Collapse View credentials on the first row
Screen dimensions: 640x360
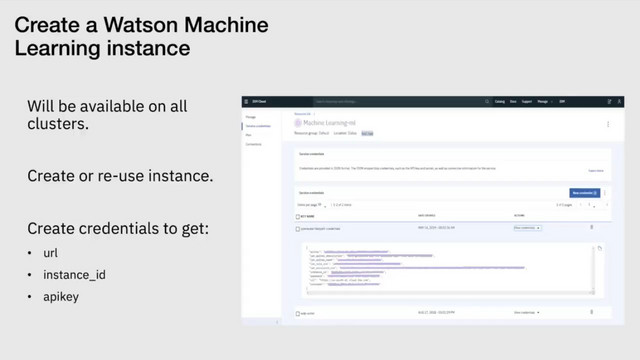point(527,228)
